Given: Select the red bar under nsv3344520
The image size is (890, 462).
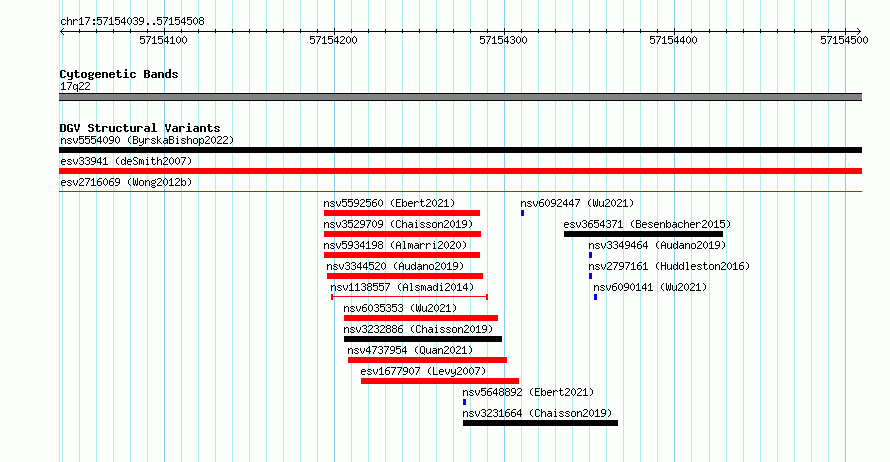Looking at the screenshot, I should point(405,276).
